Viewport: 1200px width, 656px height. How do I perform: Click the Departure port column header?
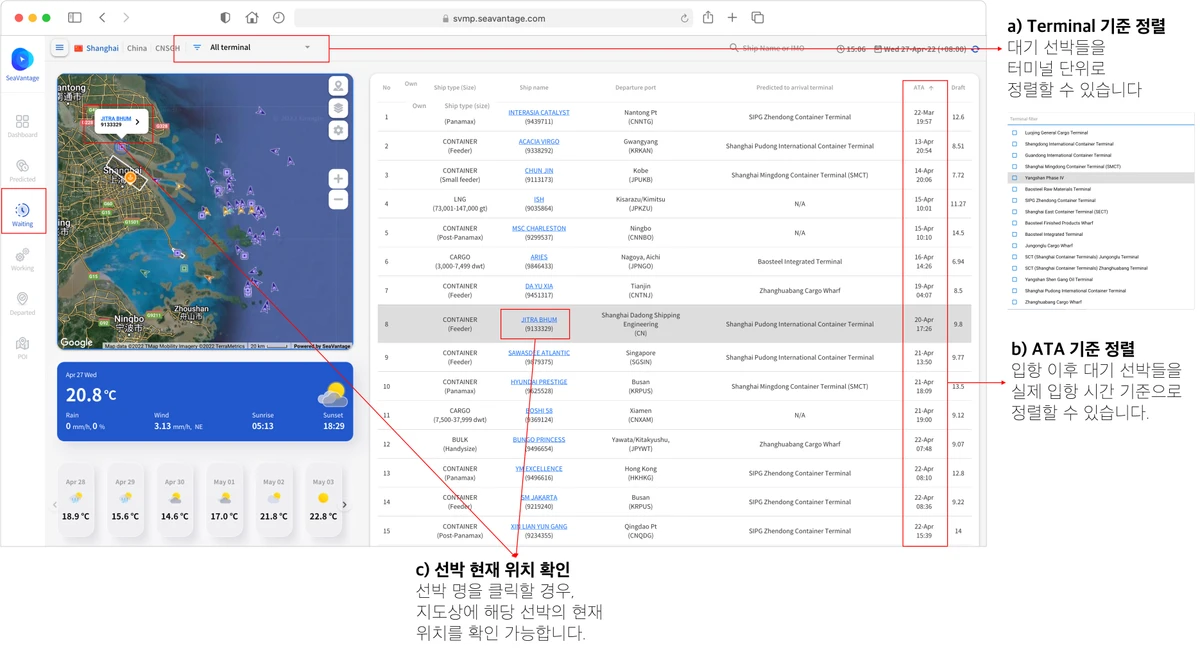click(x=635, y=88)
